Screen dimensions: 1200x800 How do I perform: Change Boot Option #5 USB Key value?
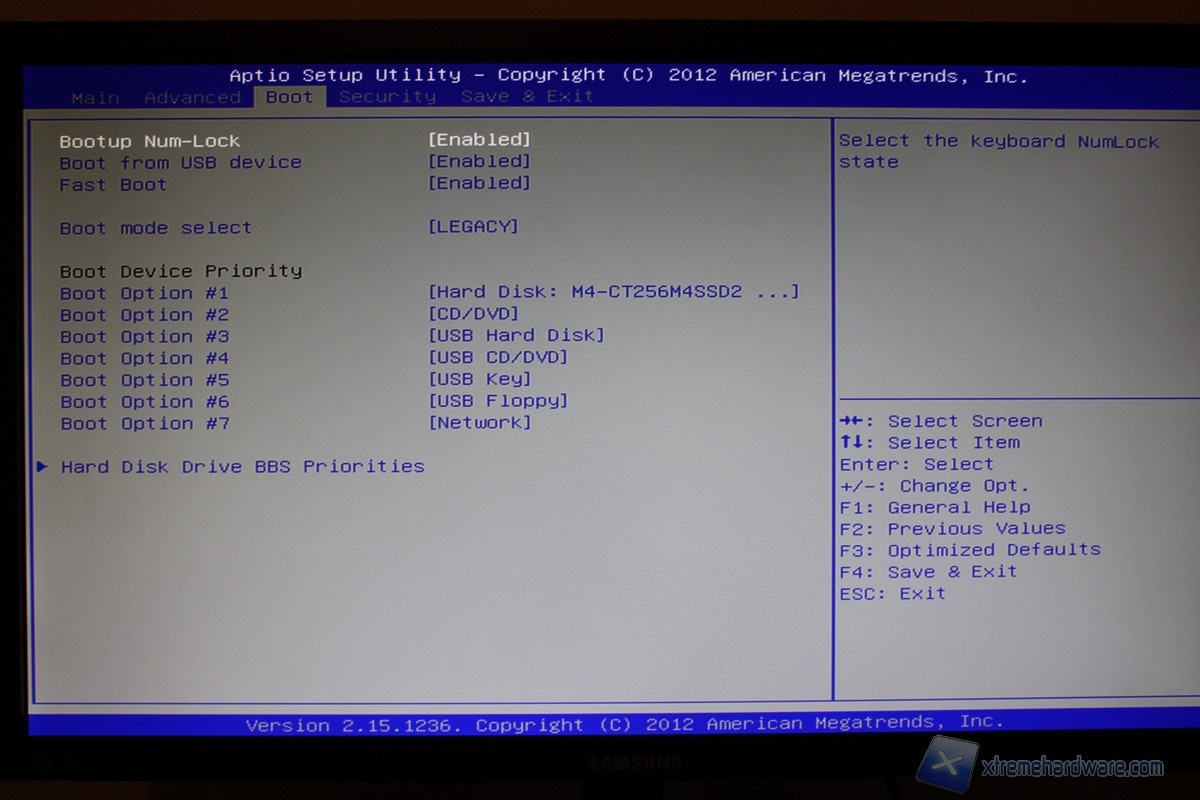pos(479,380)
